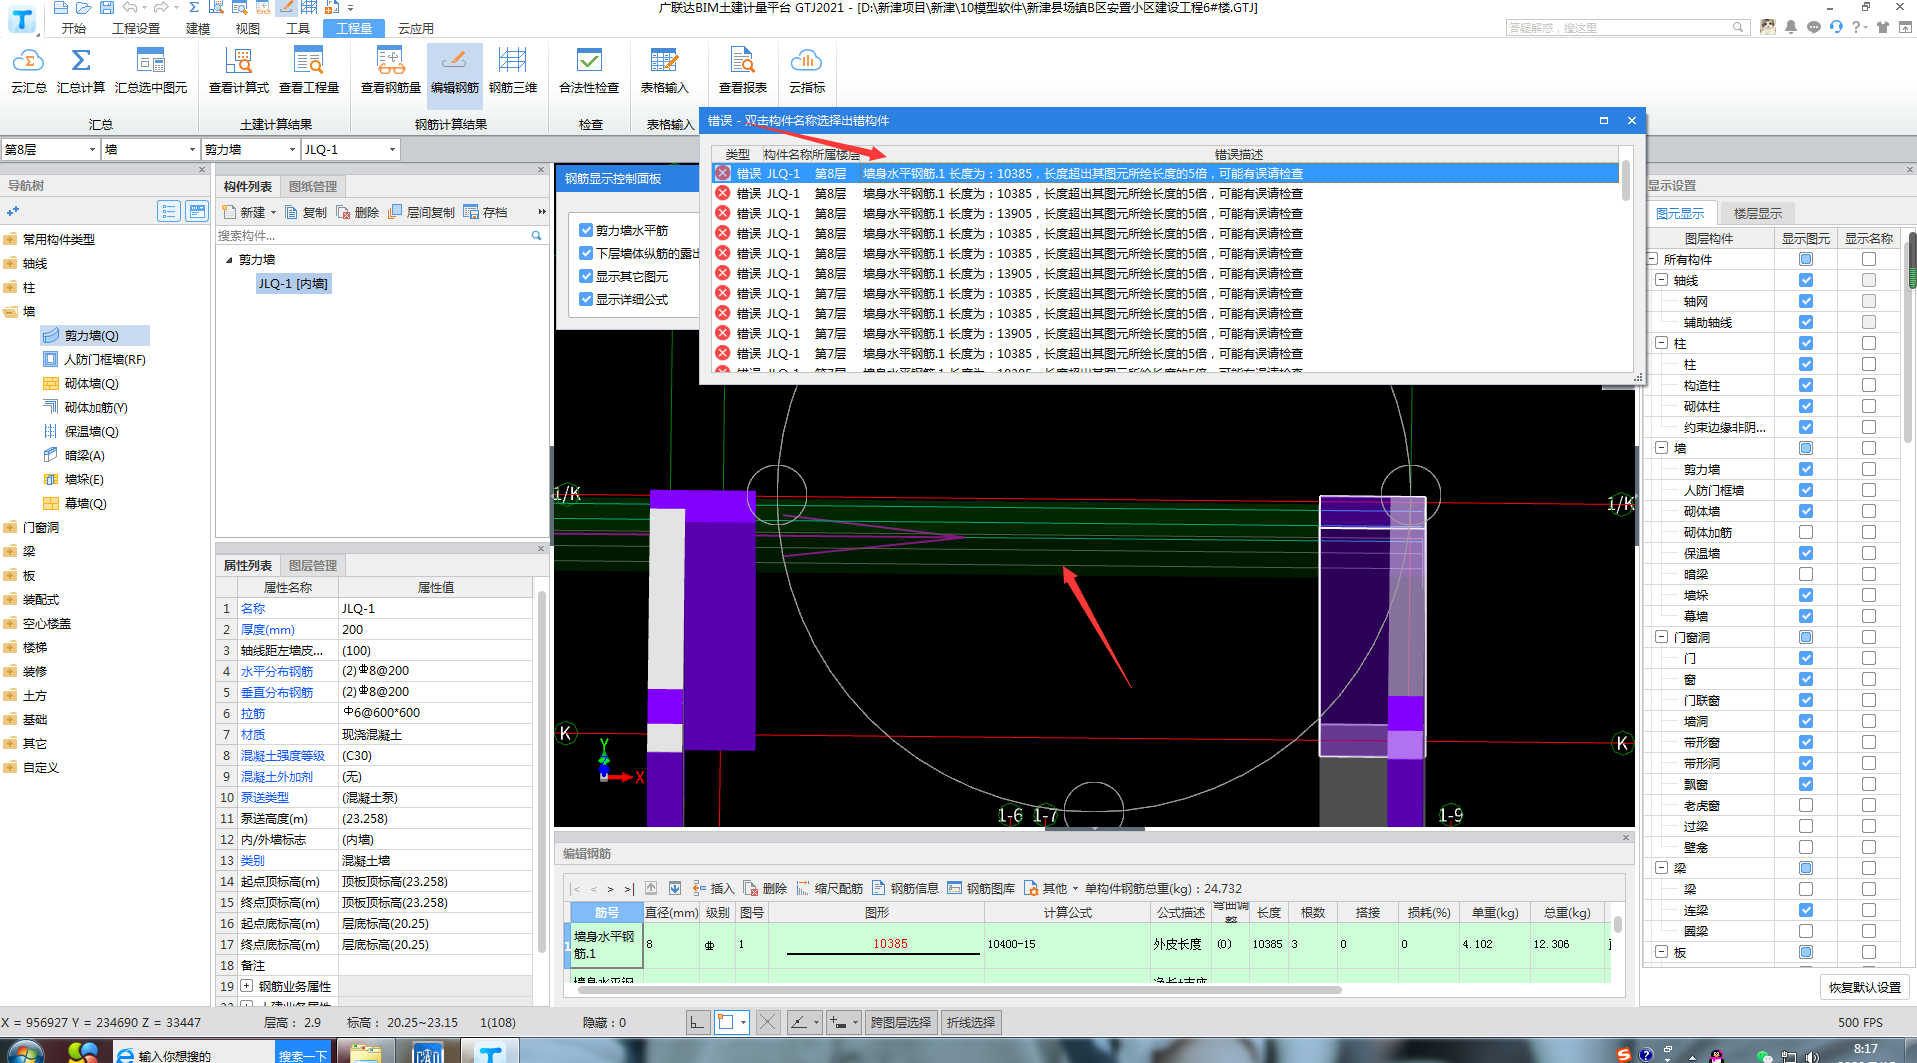1917x1063 pixels.
Task: Toggle 显示详细公式 checkbox
Action: point(586,299)
